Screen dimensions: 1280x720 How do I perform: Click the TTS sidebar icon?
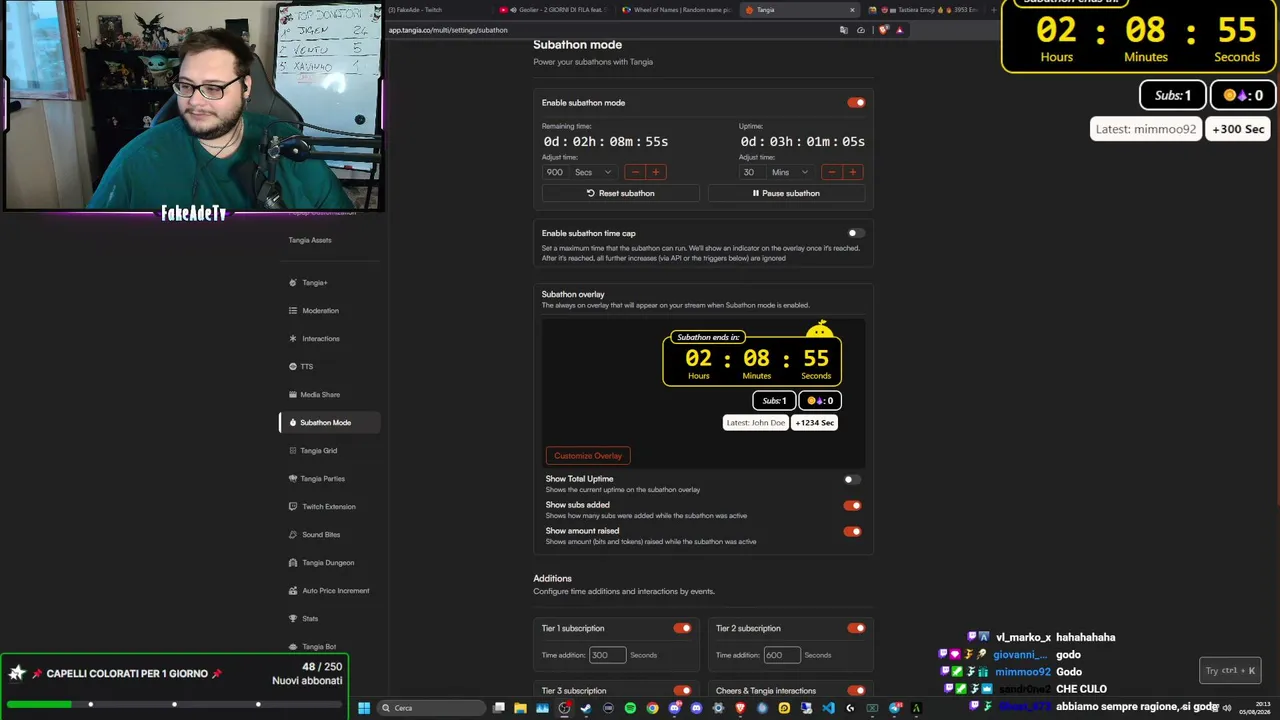[292, 367]
